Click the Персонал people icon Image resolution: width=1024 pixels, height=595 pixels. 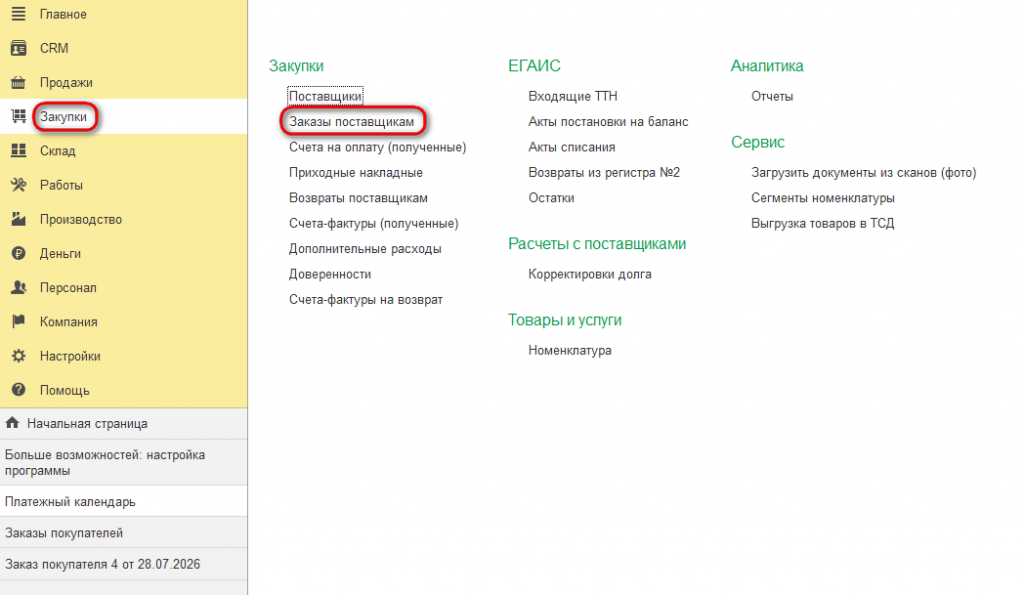tap(18, 287)
